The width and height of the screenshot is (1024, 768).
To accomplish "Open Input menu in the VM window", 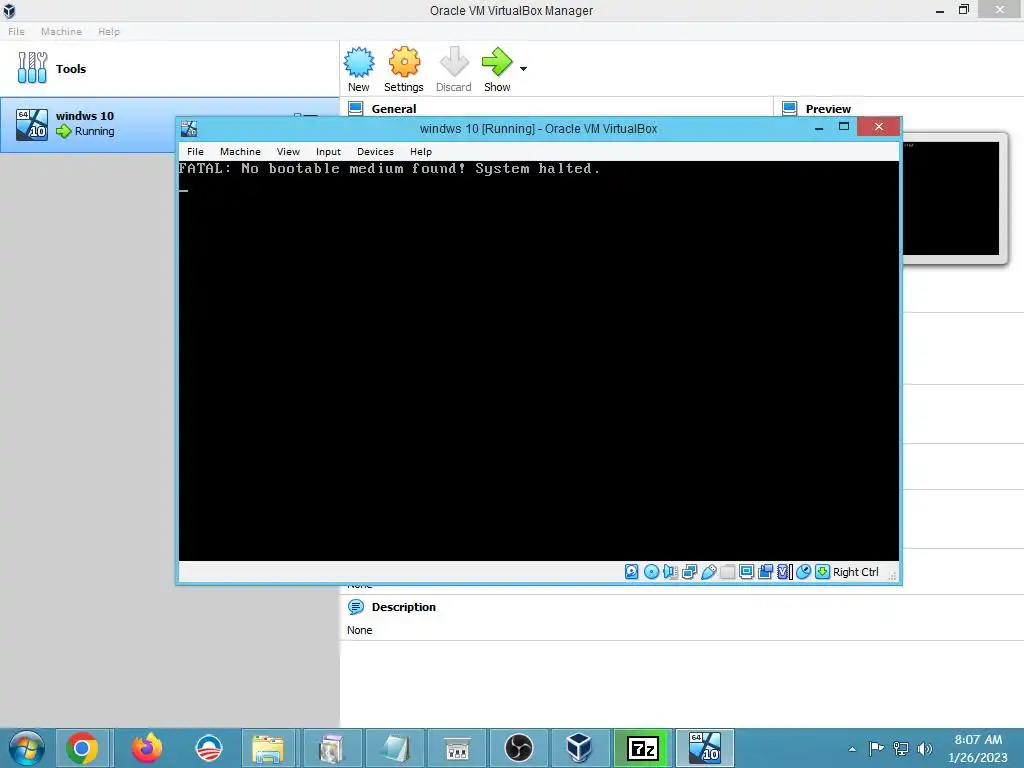I will point(328,152).
